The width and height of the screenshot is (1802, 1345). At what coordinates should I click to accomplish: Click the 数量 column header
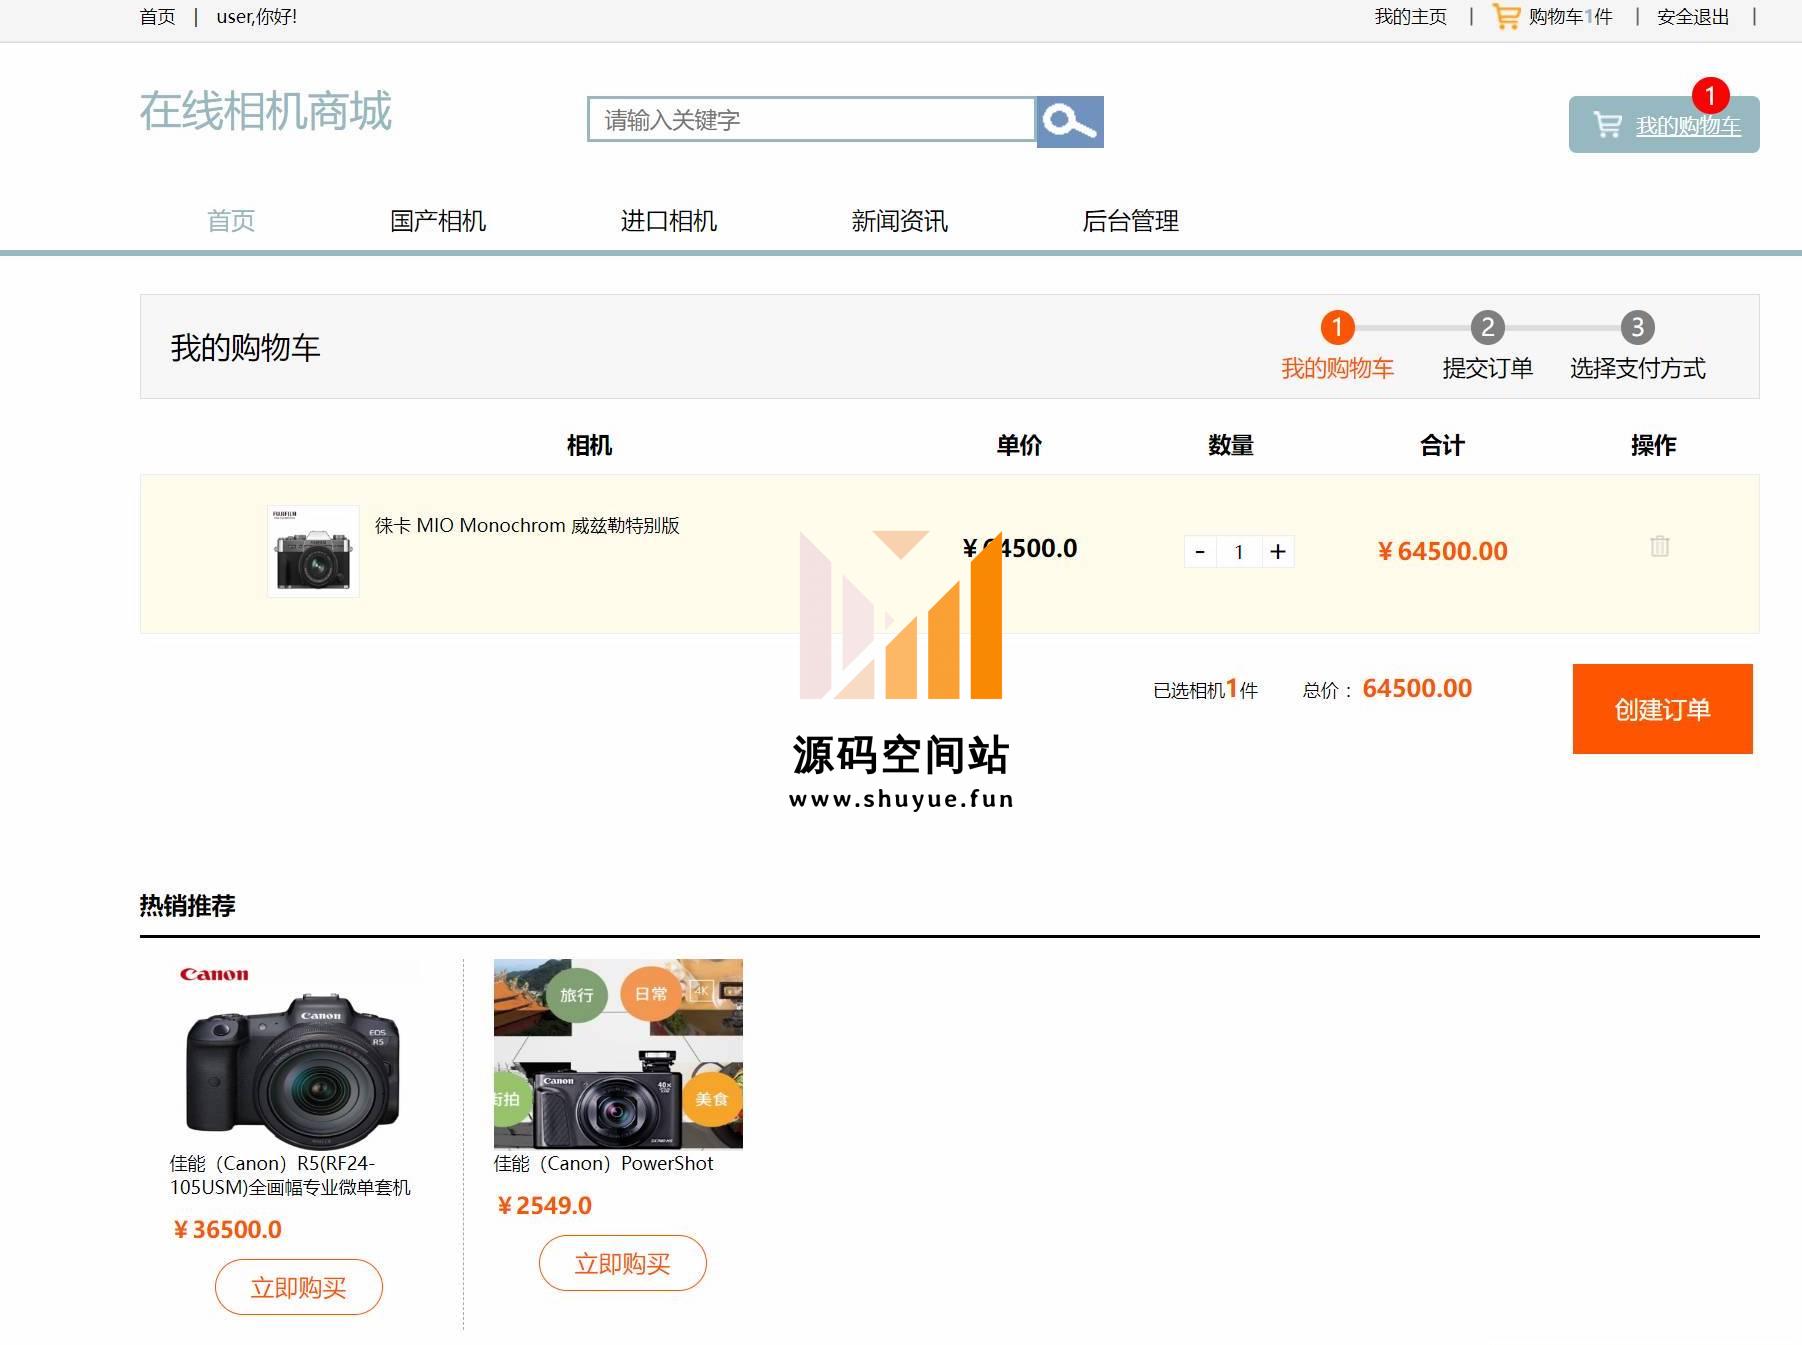[x=1230, y=445]
